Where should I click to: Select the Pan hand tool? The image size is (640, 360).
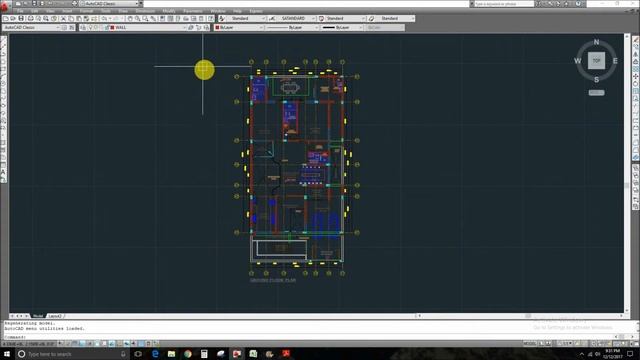click(x=130, y=18)
